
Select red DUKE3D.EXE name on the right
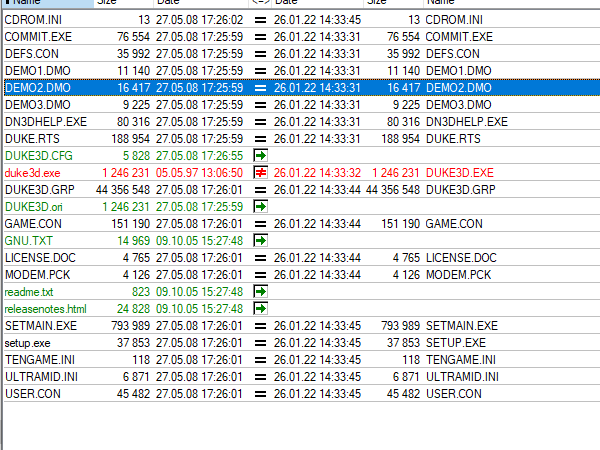tap(460, 173)
